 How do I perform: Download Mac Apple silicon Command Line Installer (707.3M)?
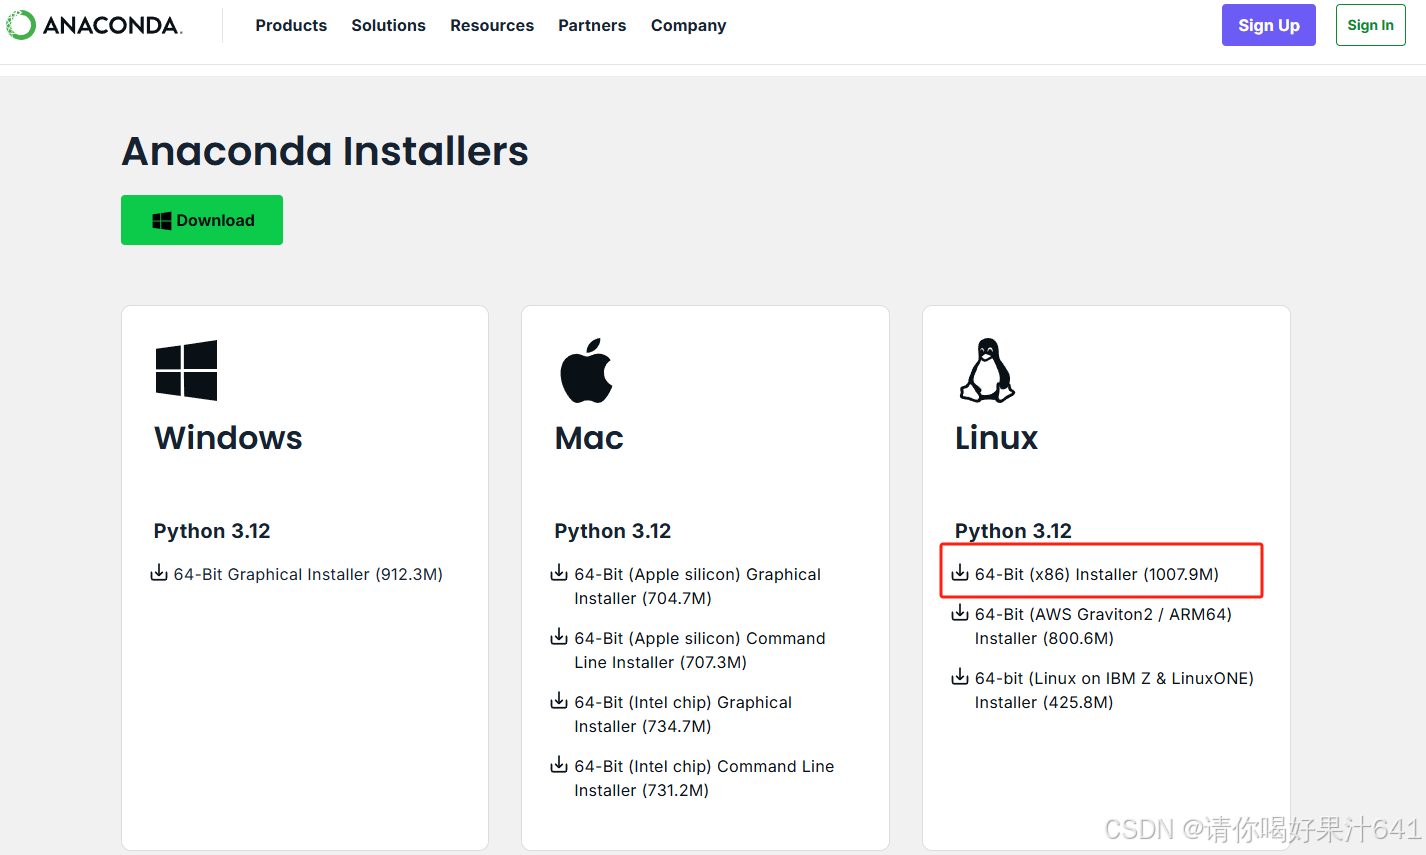(700, 650)
